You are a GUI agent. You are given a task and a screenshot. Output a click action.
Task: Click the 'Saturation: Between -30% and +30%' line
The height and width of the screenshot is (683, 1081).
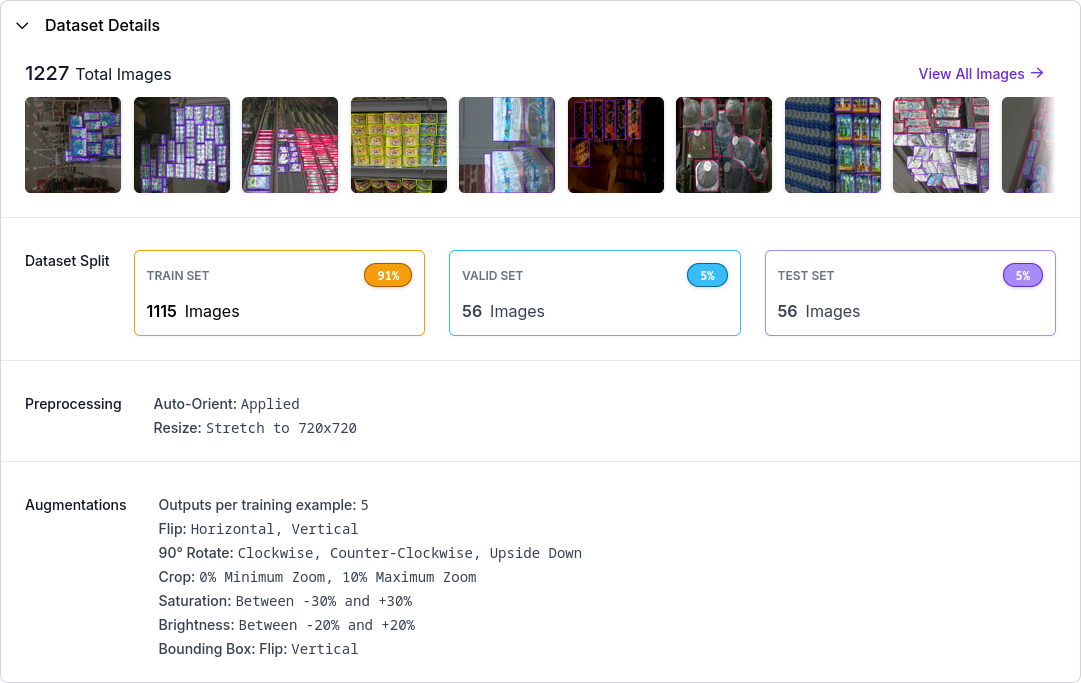click(x=285, y=601)
